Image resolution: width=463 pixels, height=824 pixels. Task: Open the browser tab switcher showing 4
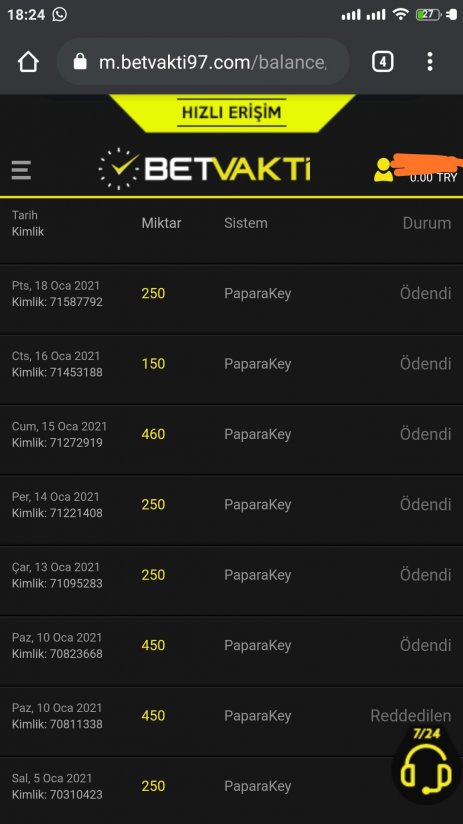(382, 62)
